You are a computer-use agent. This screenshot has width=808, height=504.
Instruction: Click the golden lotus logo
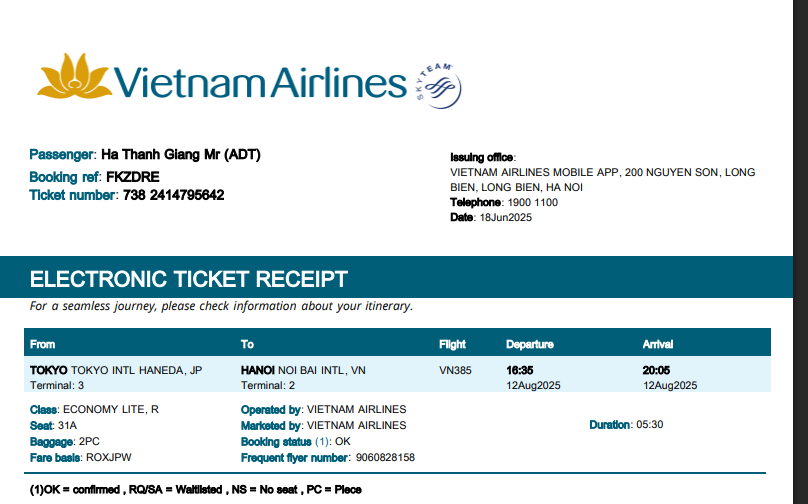click(75, 77)
